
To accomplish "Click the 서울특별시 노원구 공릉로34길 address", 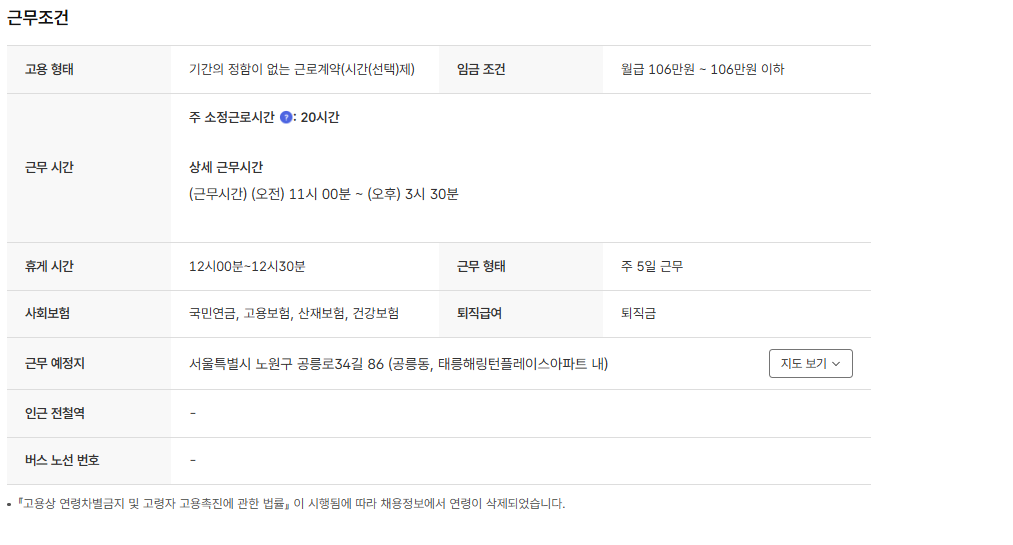I will point(398,364).
